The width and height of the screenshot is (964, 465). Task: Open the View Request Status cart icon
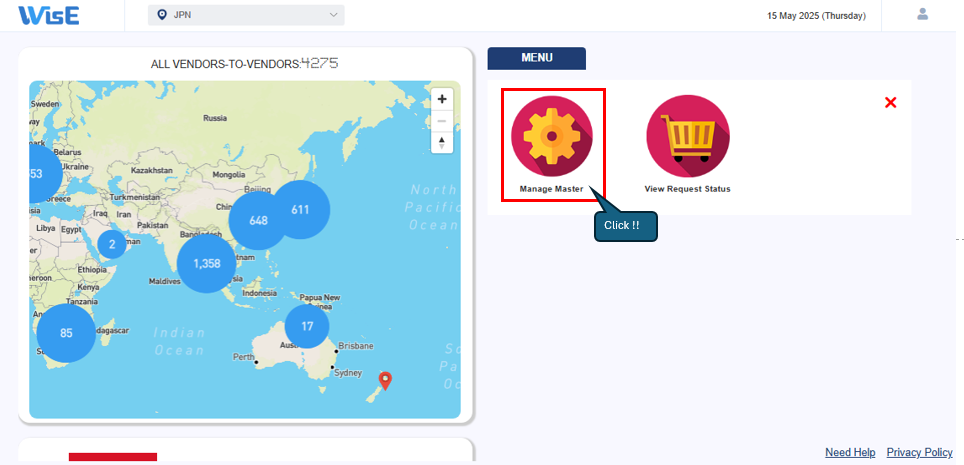pos(687,137)
